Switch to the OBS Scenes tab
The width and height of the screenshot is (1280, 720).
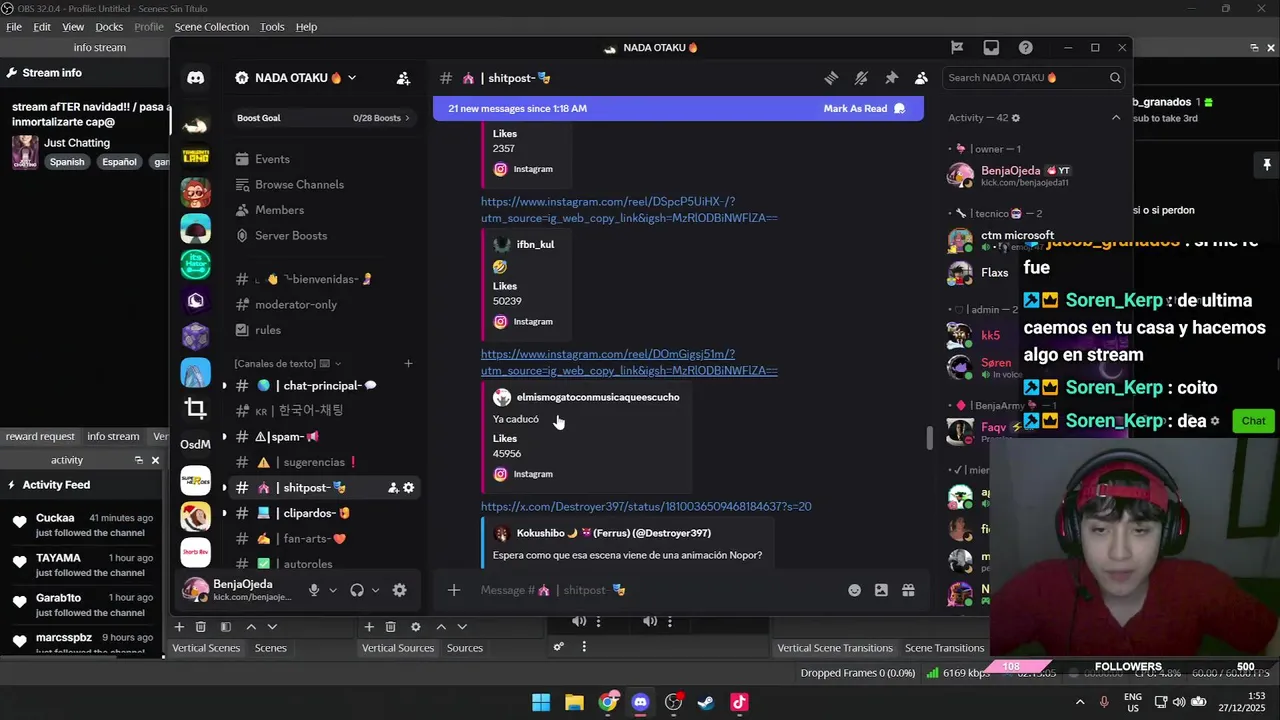click(270, 648)
